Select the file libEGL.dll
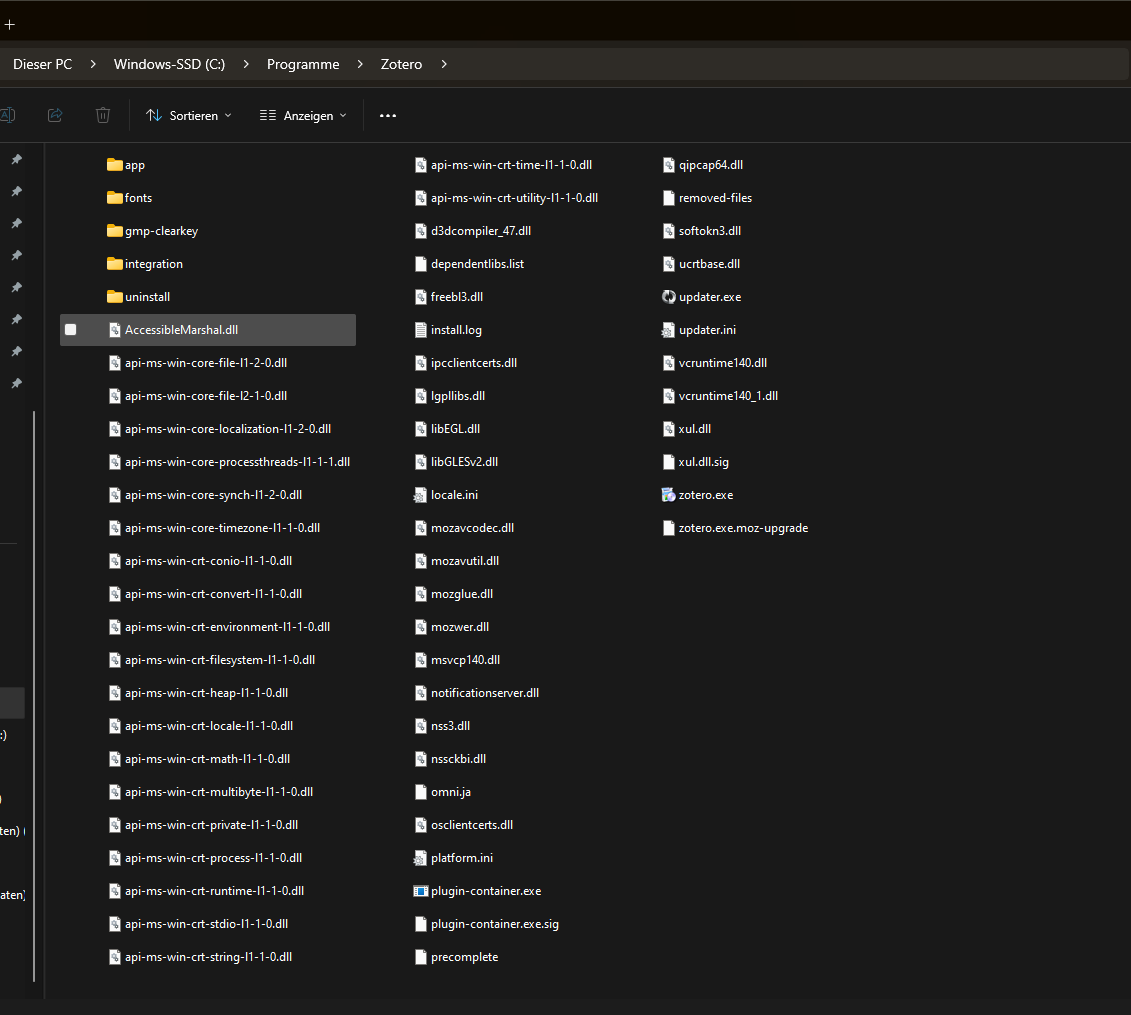The width and height of the screenshot is (1131, 1015). (455, 429)
